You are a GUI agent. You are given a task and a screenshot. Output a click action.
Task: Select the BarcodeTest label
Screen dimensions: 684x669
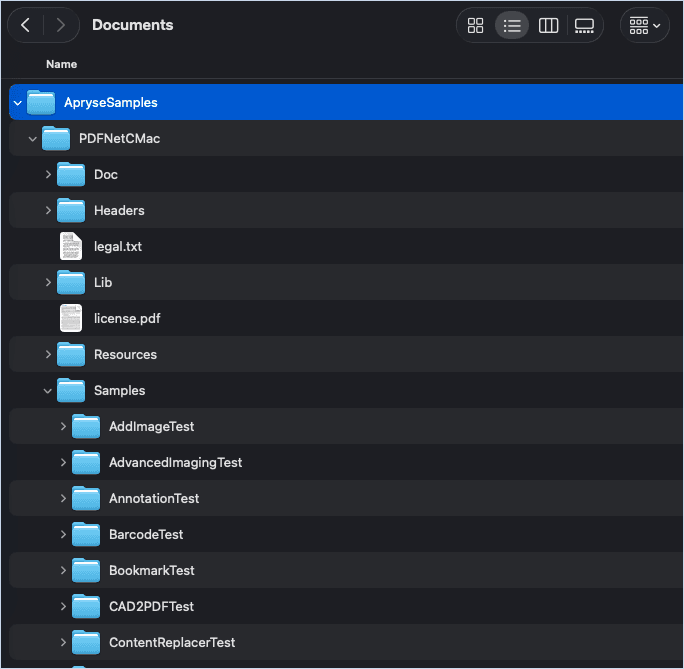(146, 535)
